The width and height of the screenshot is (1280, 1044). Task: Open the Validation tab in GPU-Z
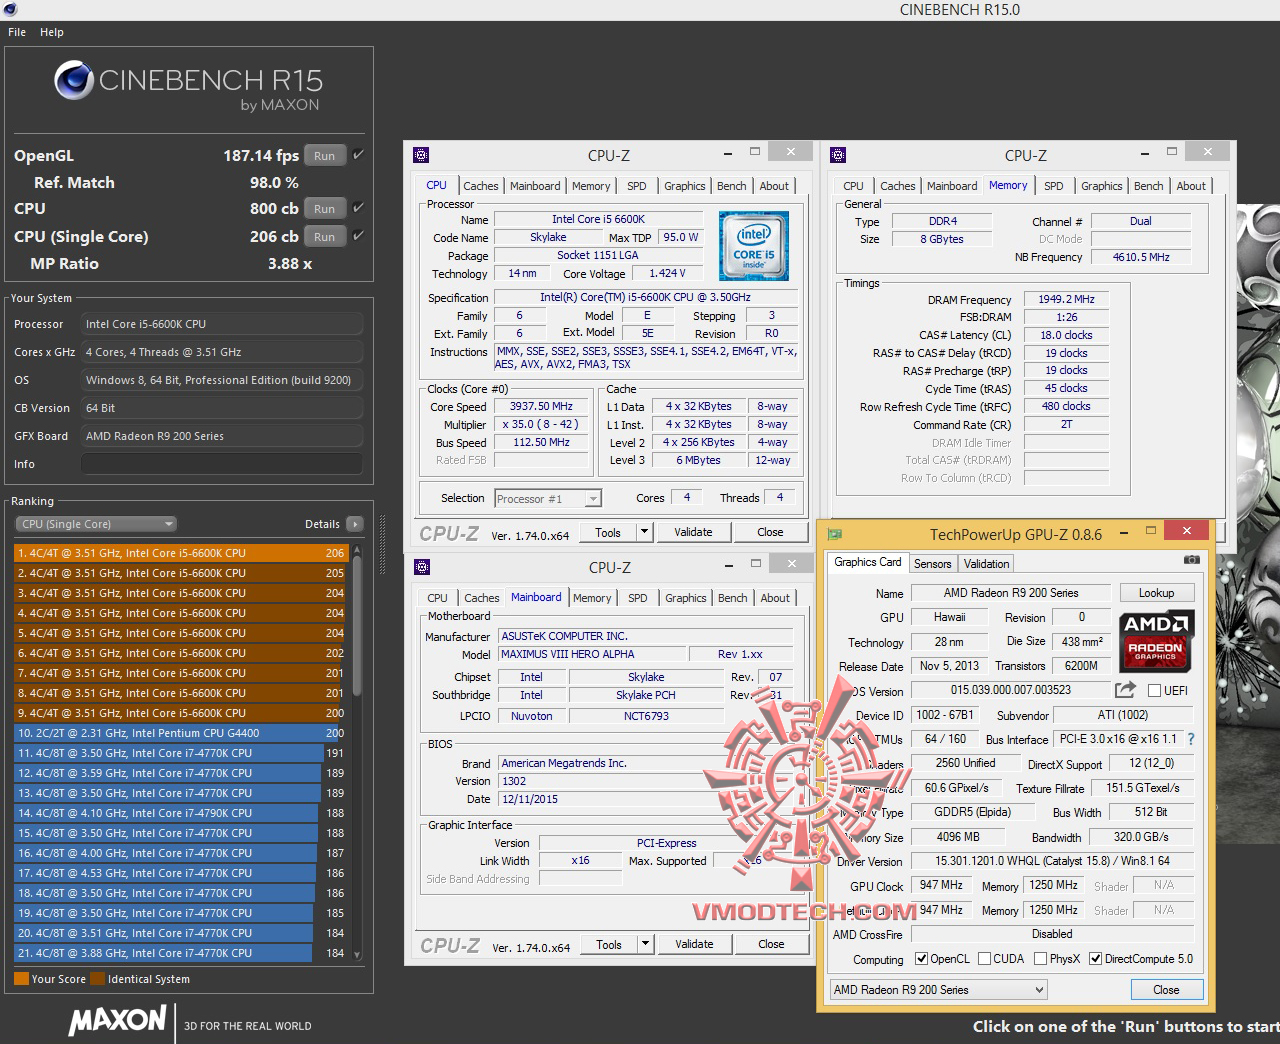pyautogui.click(x=987, y=564)
